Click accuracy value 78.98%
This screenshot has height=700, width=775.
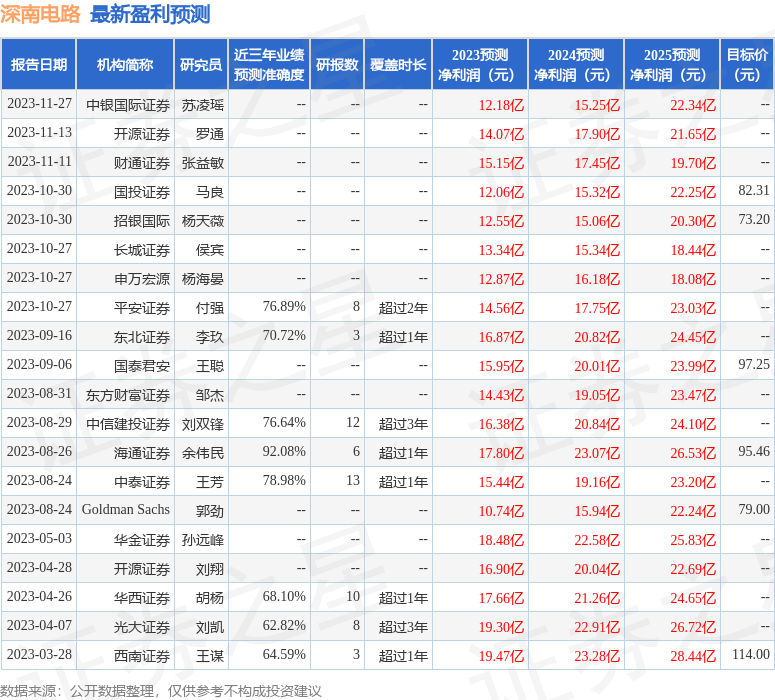pos(284,481)
